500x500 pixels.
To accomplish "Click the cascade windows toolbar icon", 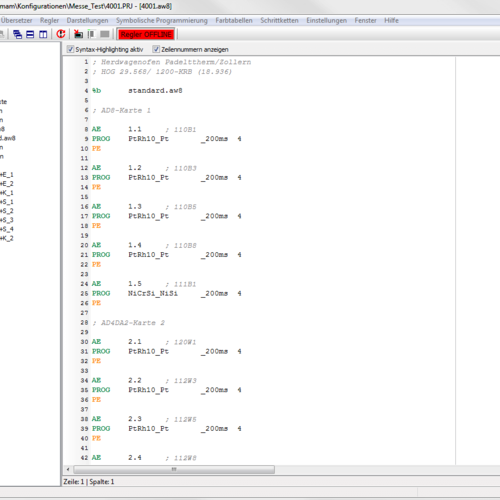I will tap(17, 34).
